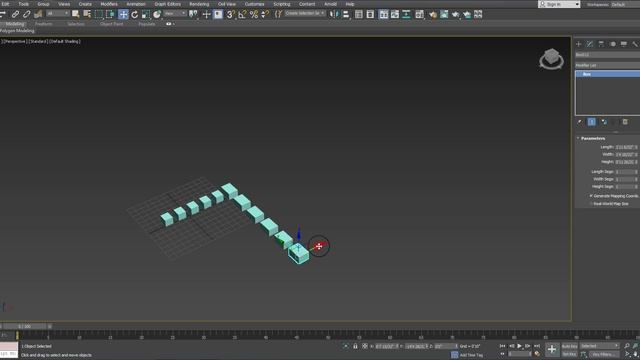Click Edit Named Selection Sets icon
The height and width of the screenshot is (360, 640).
pyautogui.click(x=278, y=14)
